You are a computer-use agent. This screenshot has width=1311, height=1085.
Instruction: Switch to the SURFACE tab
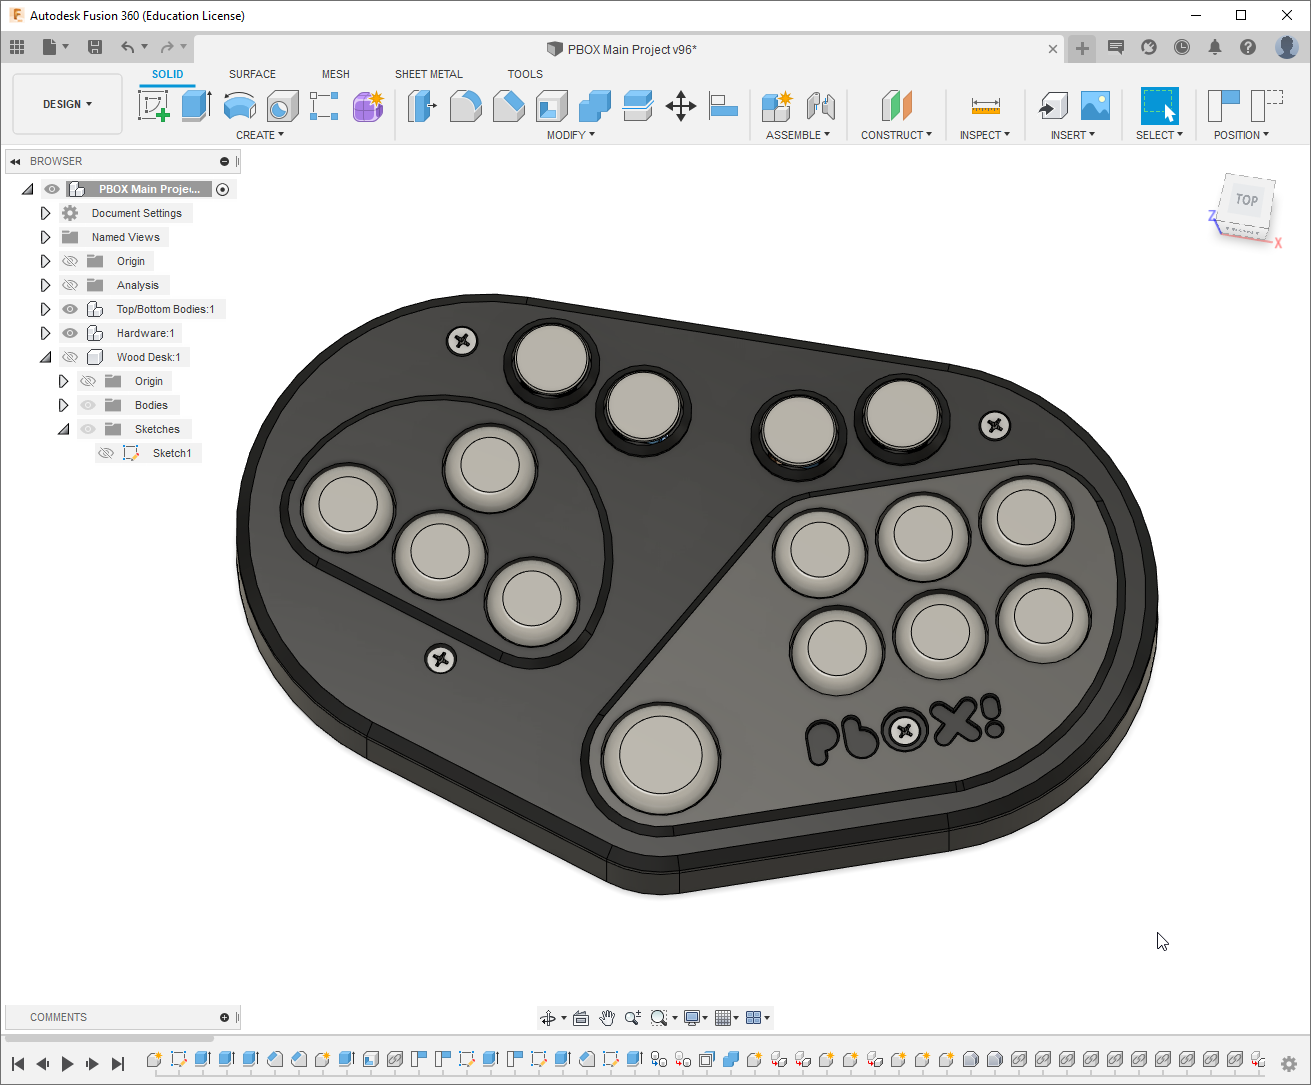coord(252,73)
